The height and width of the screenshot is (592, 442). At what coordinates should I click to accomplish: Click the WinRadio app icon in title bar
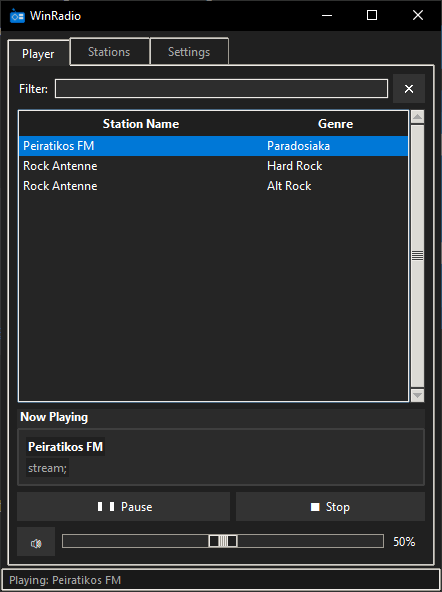(x=17, y=16)
